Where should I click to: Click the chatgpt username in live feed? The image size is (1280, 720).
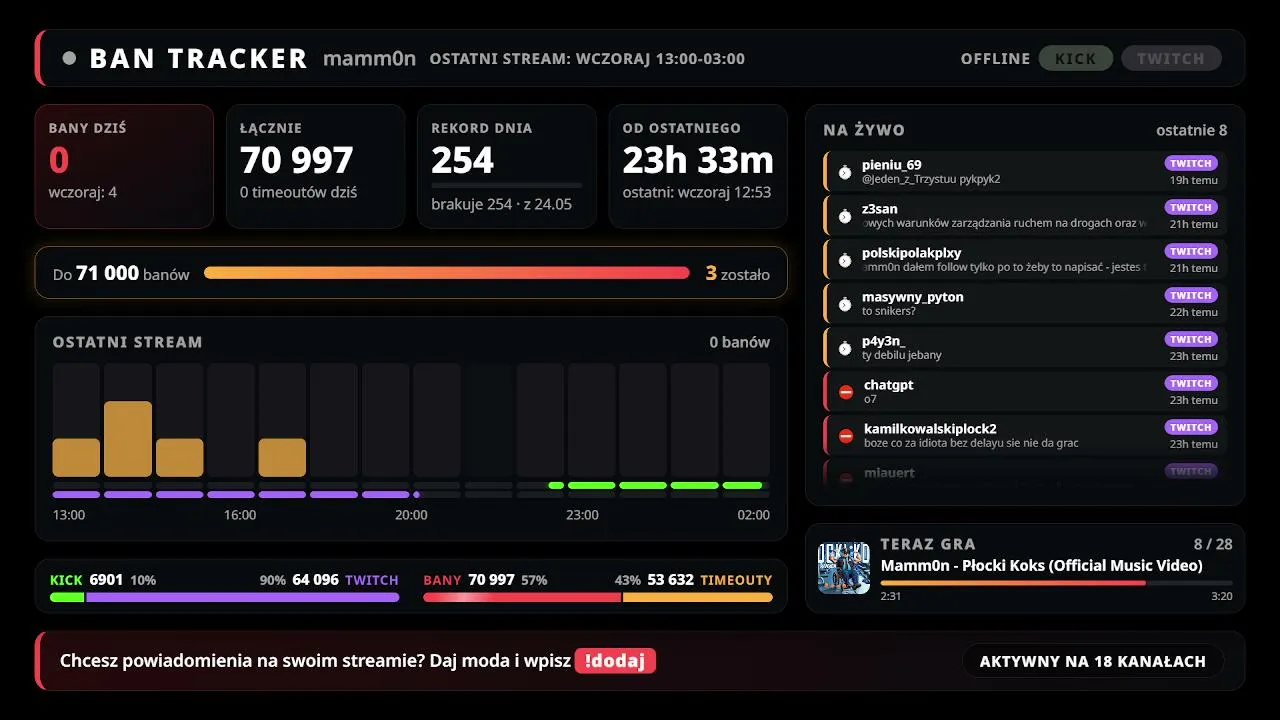[x=889, y=385]
